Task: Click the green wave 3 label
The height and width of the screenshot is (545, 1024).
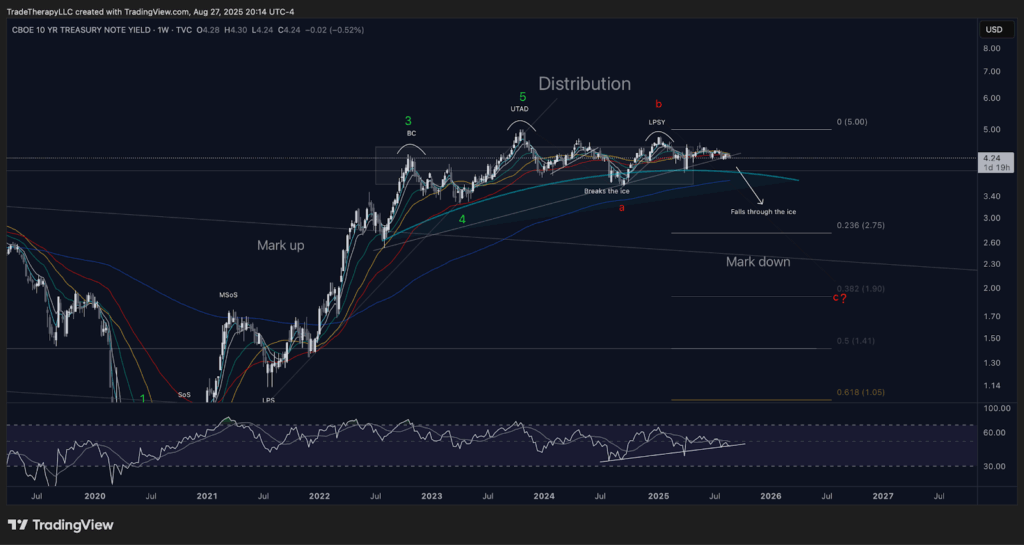Action: click(x=409, y=120)
